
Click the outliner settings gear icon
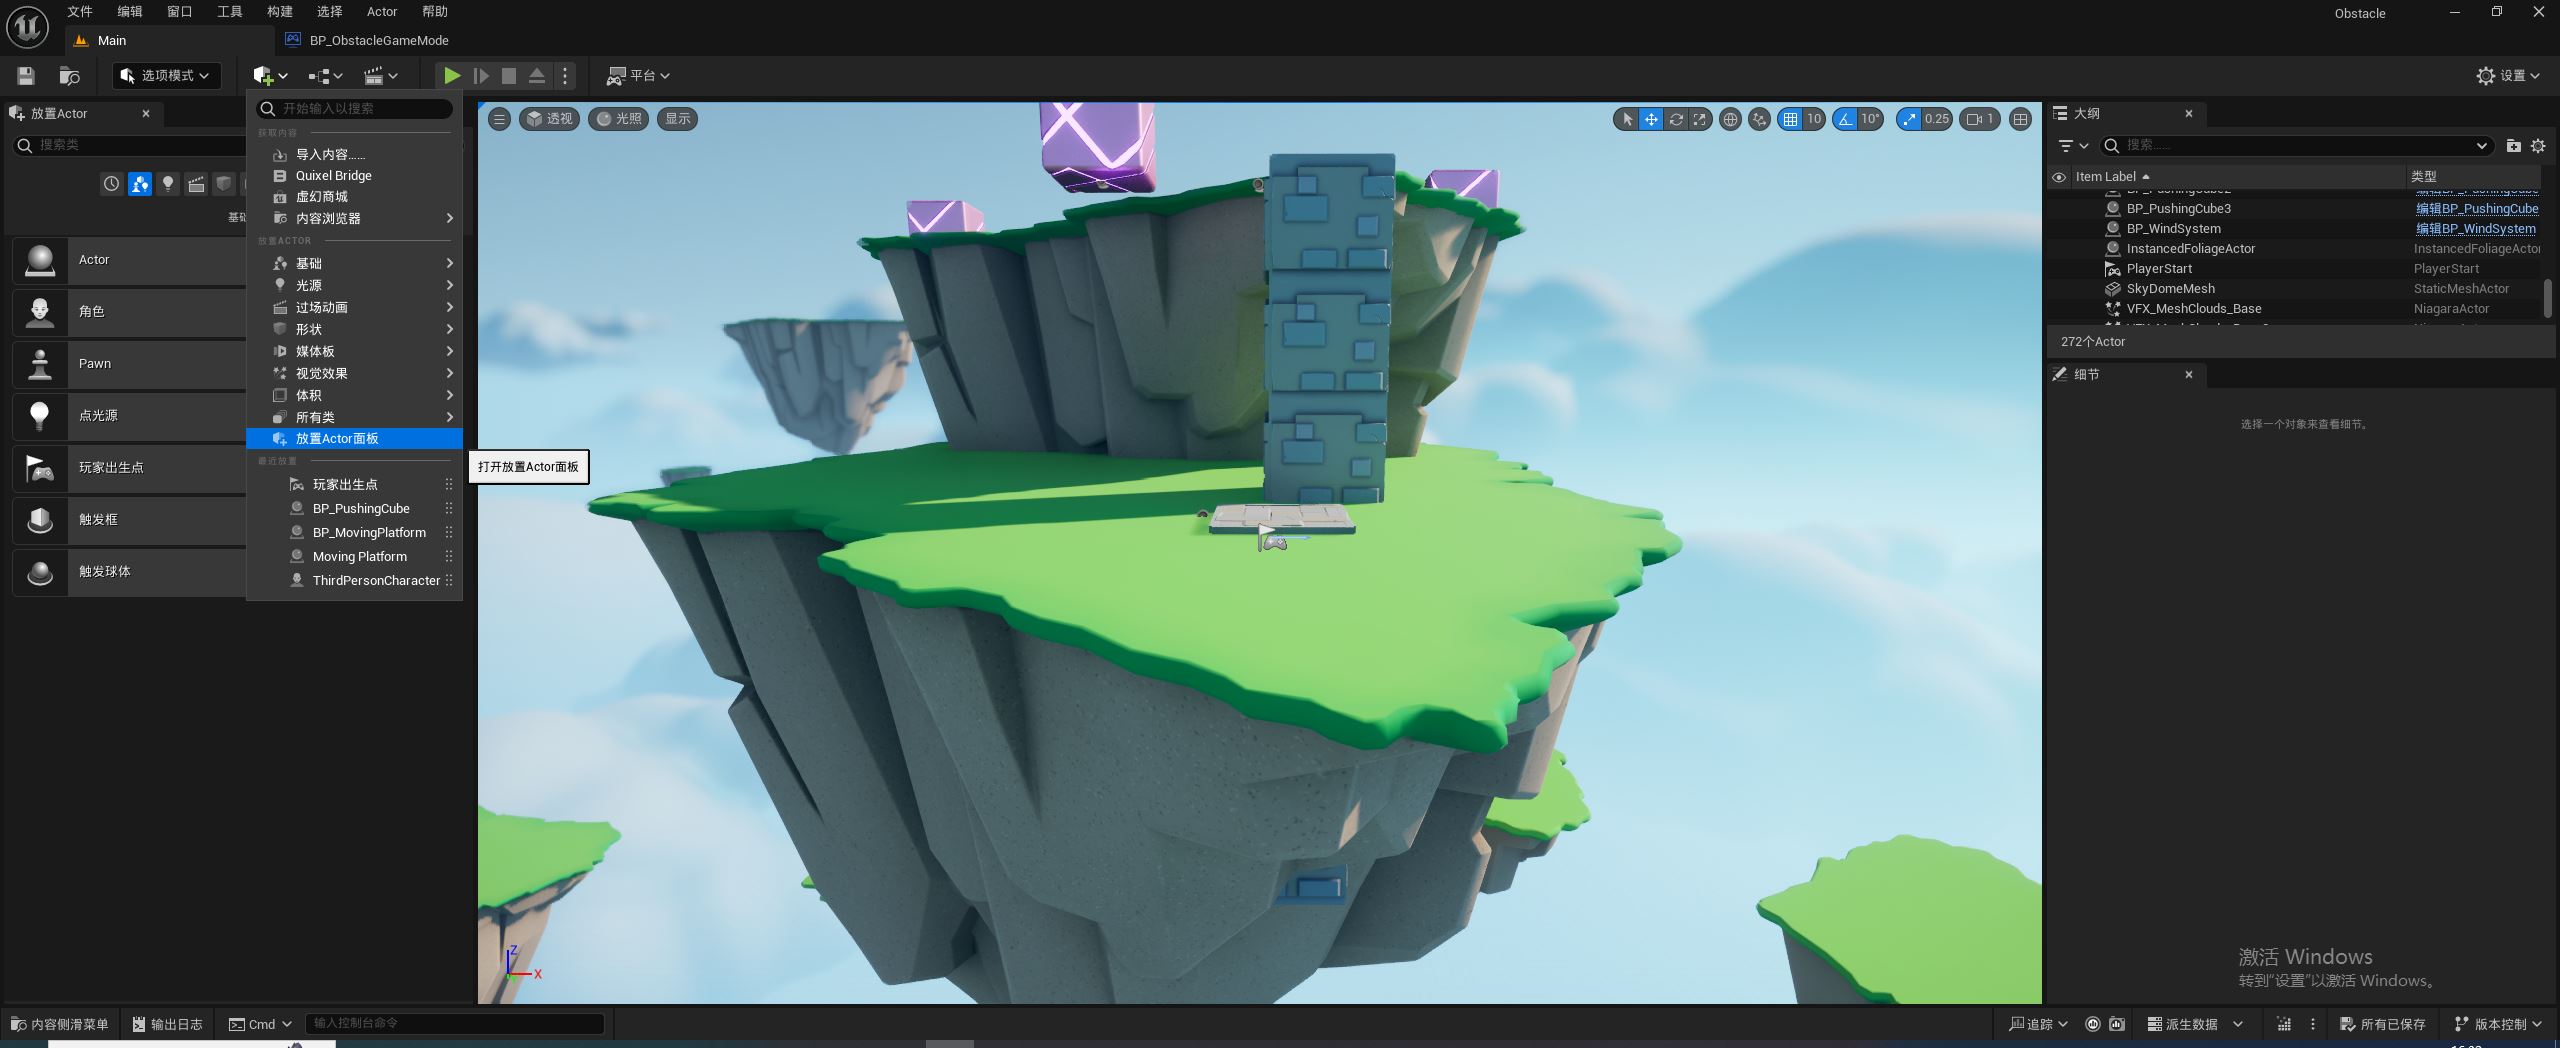2538,146
